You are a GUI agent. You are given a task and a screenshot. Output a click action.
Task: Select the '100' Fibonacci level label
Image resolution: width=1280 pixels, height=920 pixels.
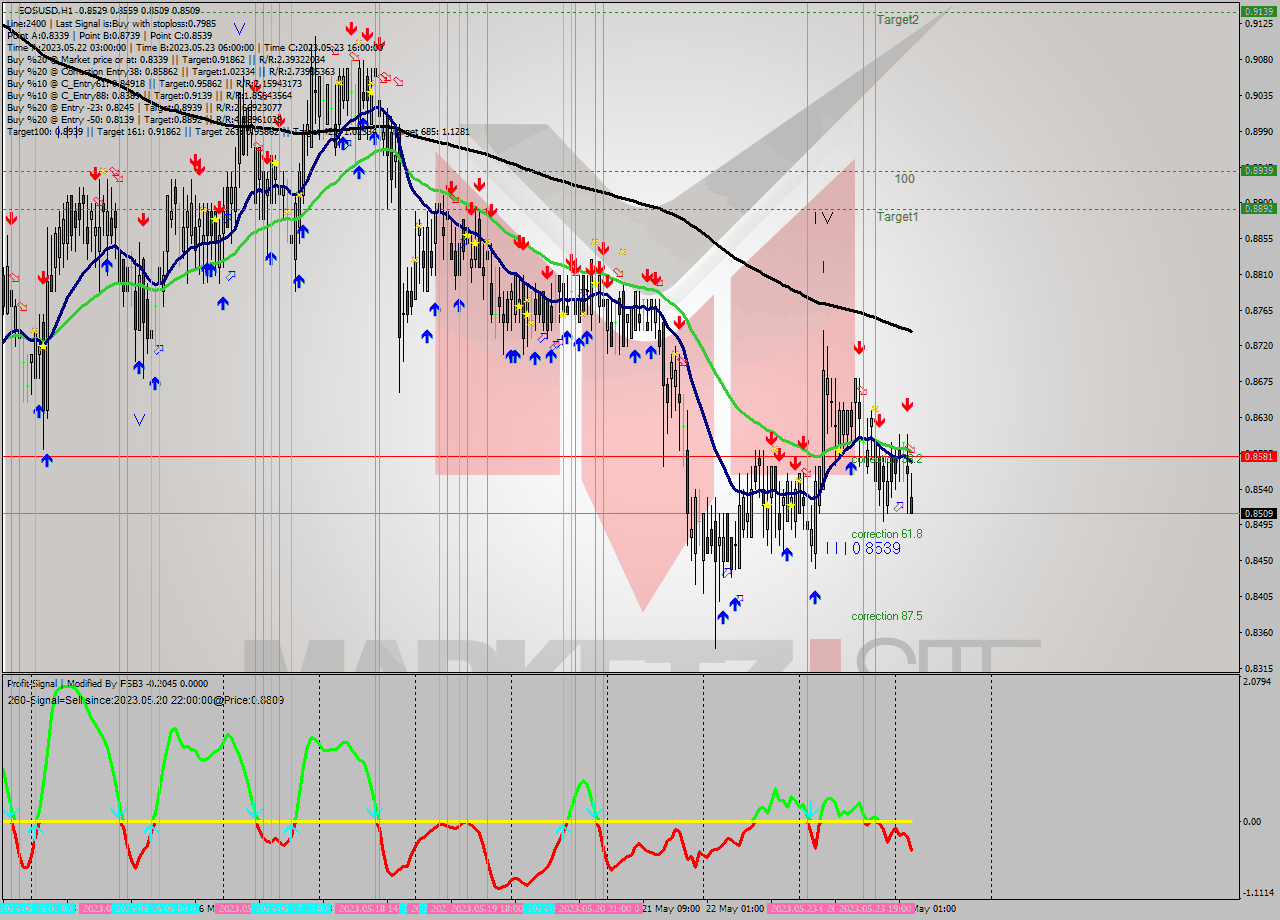[904, 179]
